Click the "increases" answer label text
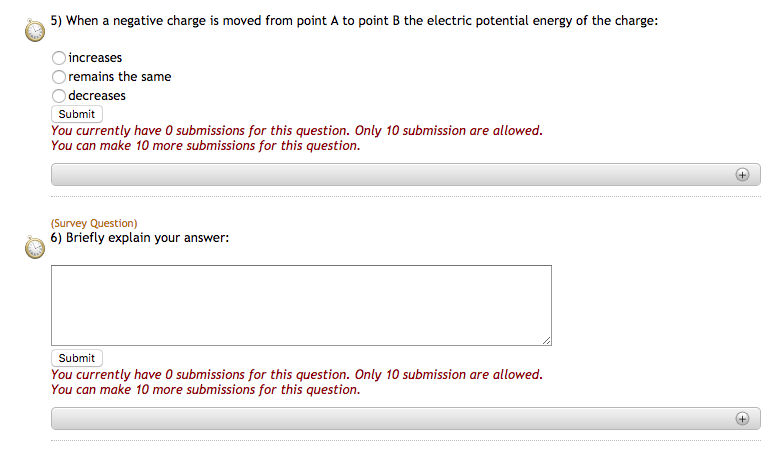784x453 pixels. tap(95, 58)
